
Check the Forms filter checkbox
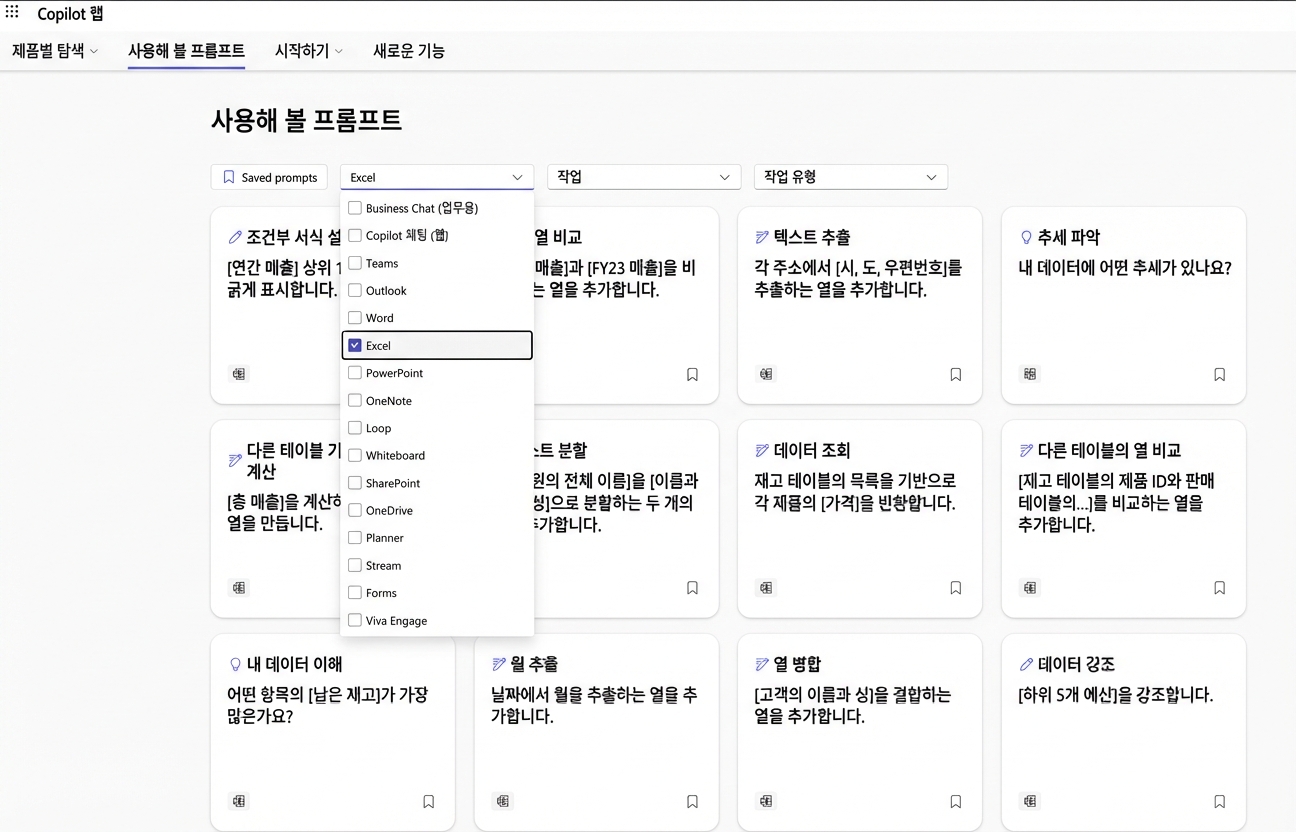354,593
